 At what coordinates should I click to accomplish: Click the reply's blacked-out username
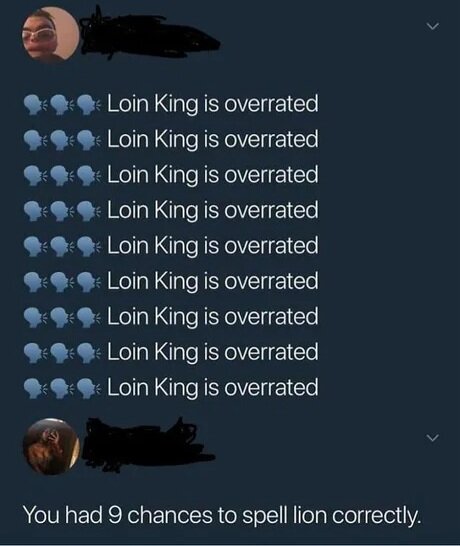point(148,446)
